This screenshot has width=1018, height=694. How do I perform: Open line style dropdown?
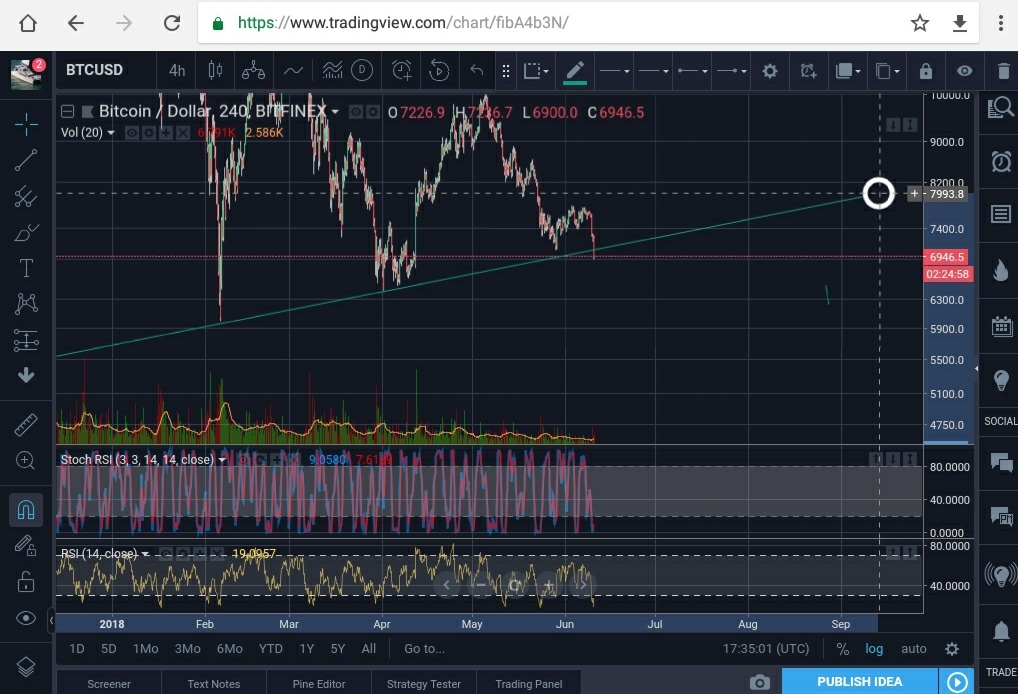click(x=614, y=70)
